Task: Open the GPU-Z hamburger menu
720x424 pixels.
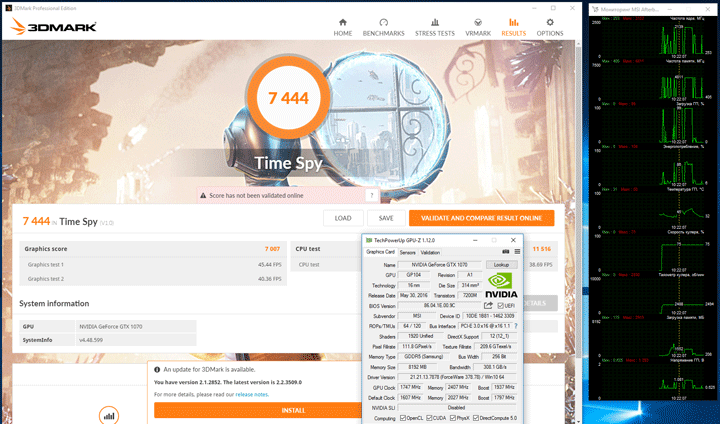Action: click(x=517, y=251)
